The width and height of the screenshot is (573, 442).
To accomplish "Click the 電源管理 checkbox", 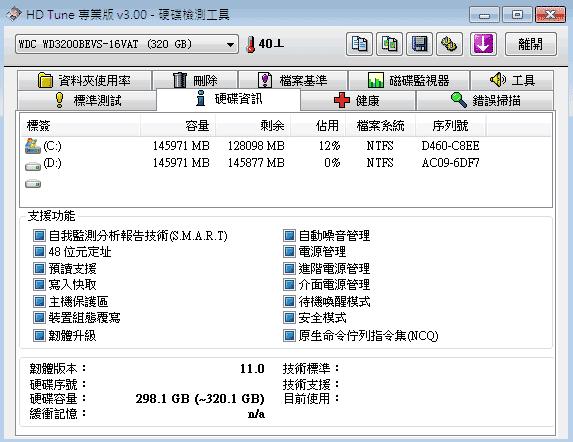I will point(289,252).
